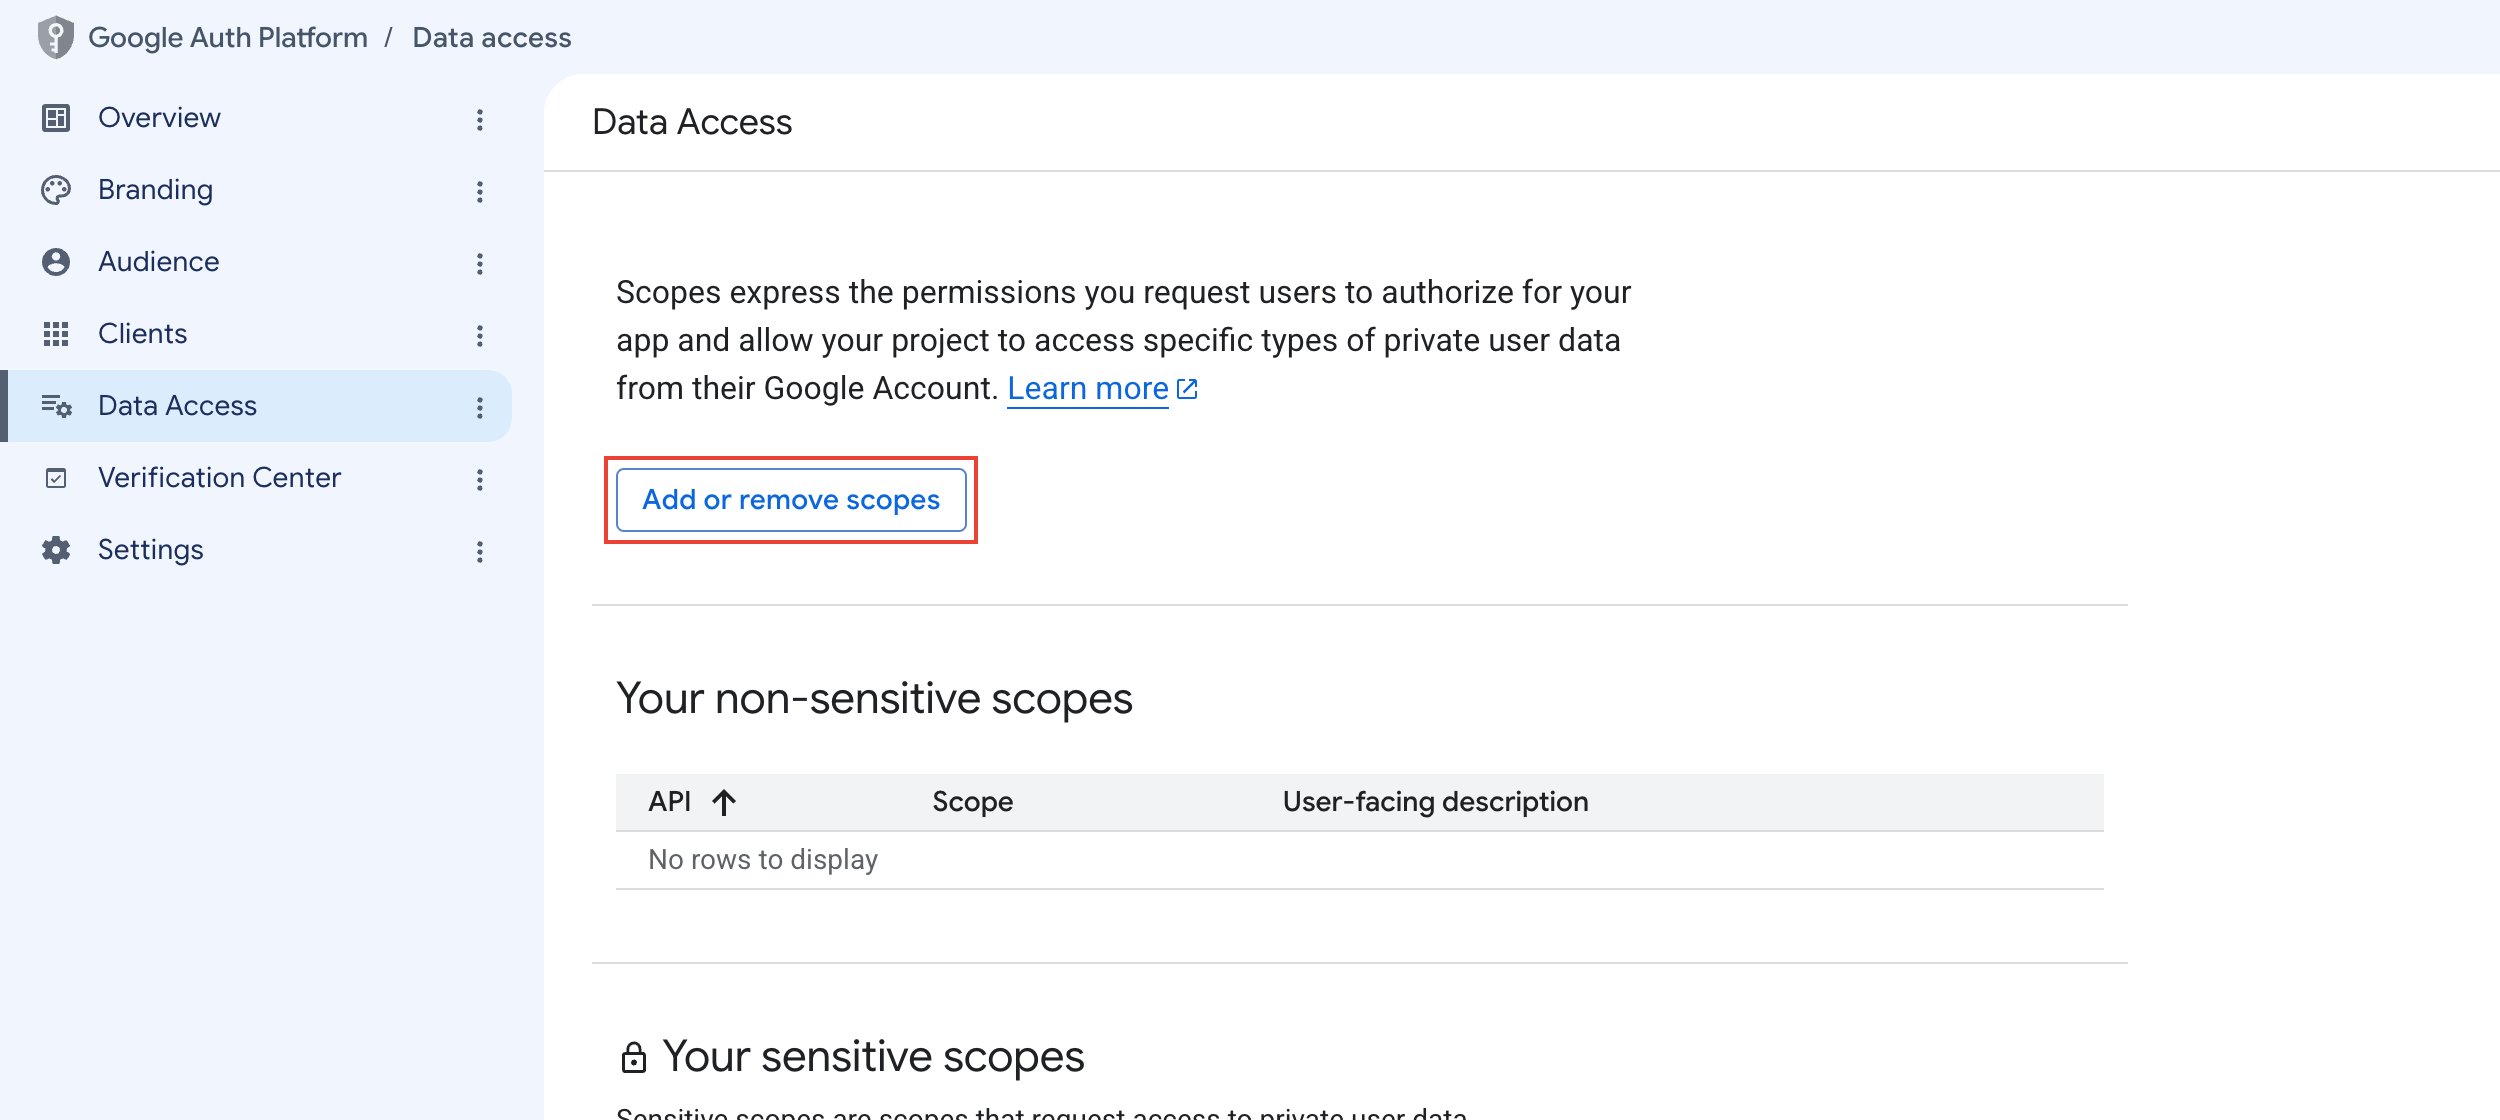Click the API column sort arrow
This screenshot has width=2500, height=1120.
point(724,802)
